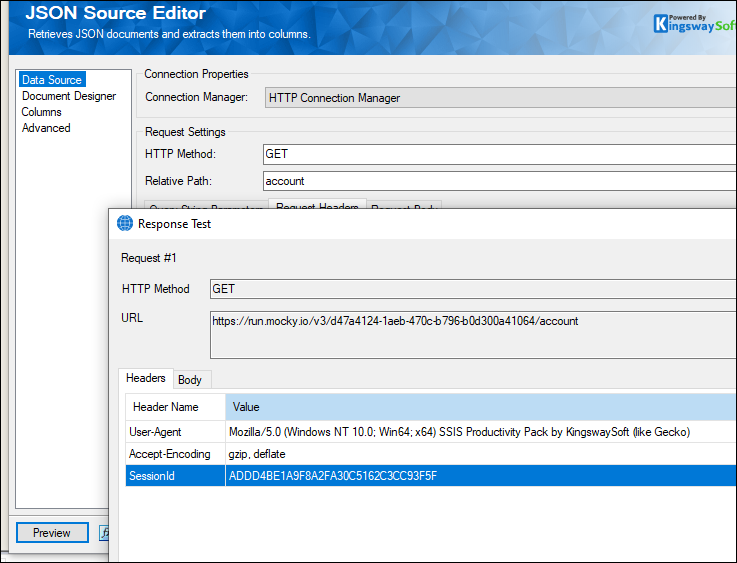Click the HTTP Method field in Response Test
This screenshot has height=563, width=737.
click(x=473, y=289)
